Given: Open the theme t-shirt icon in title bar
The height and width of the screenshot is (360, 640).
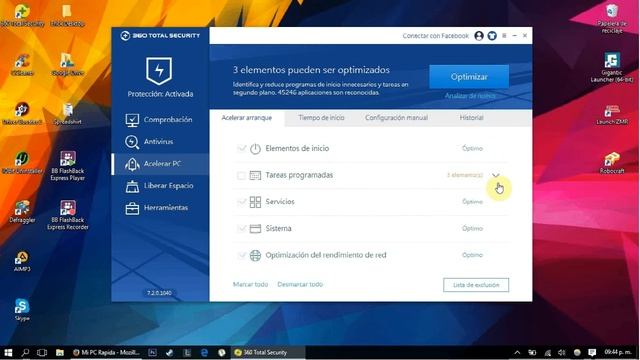Looking at the screenshot, I should click(x=492, y=36).
